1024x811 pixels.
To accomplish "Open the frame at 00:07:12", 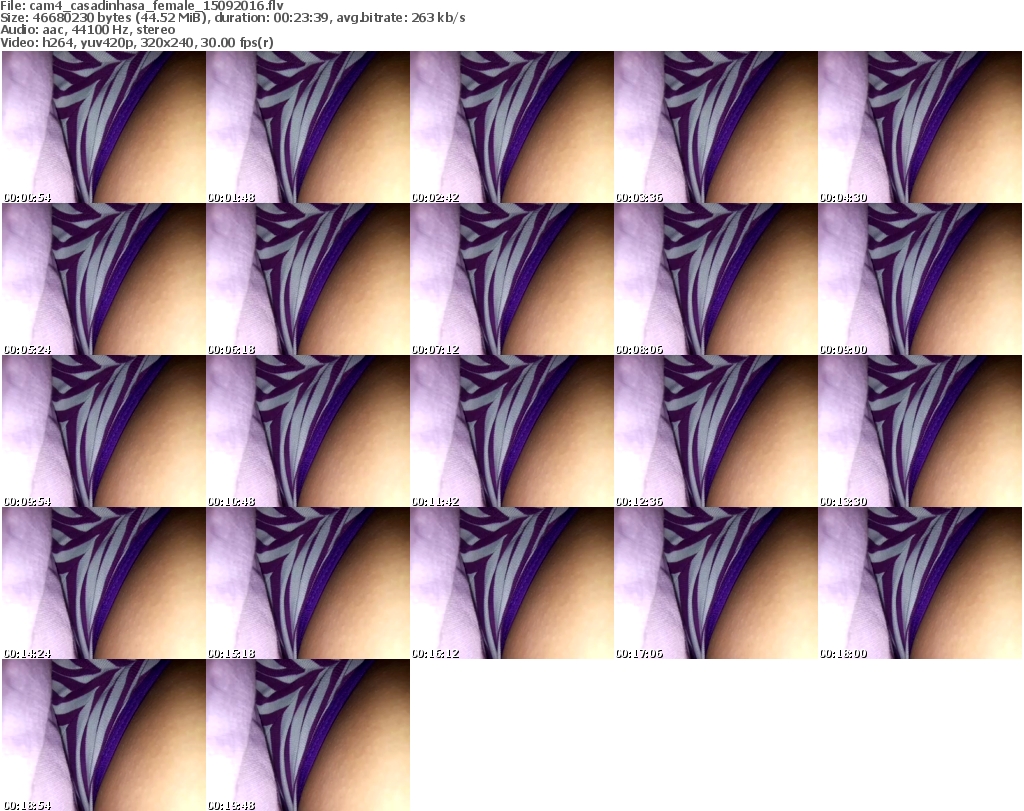I will [512, 279].
